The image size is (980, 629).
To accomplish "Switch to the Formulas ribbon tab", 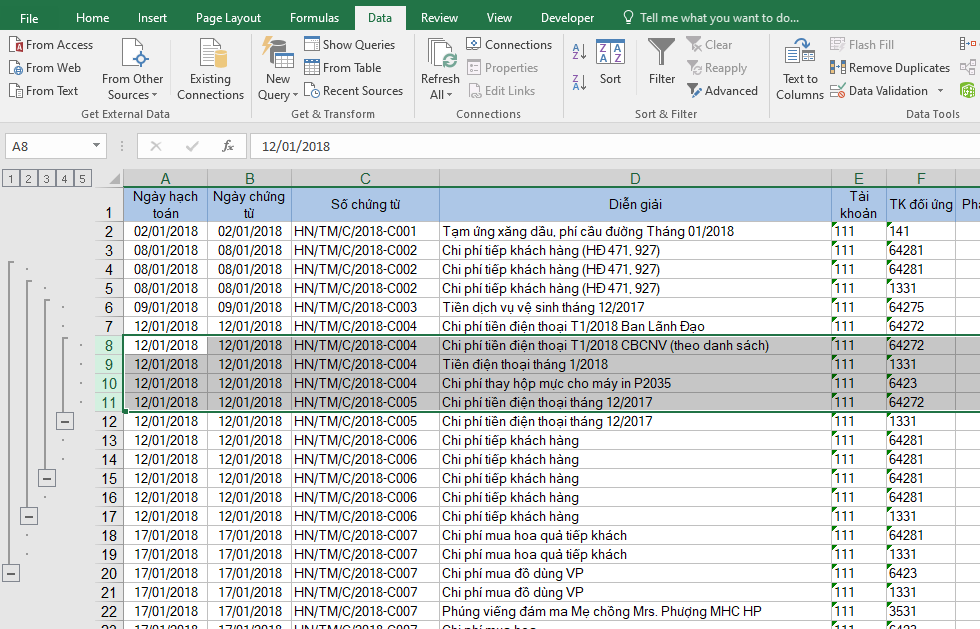I will (314, 18).
